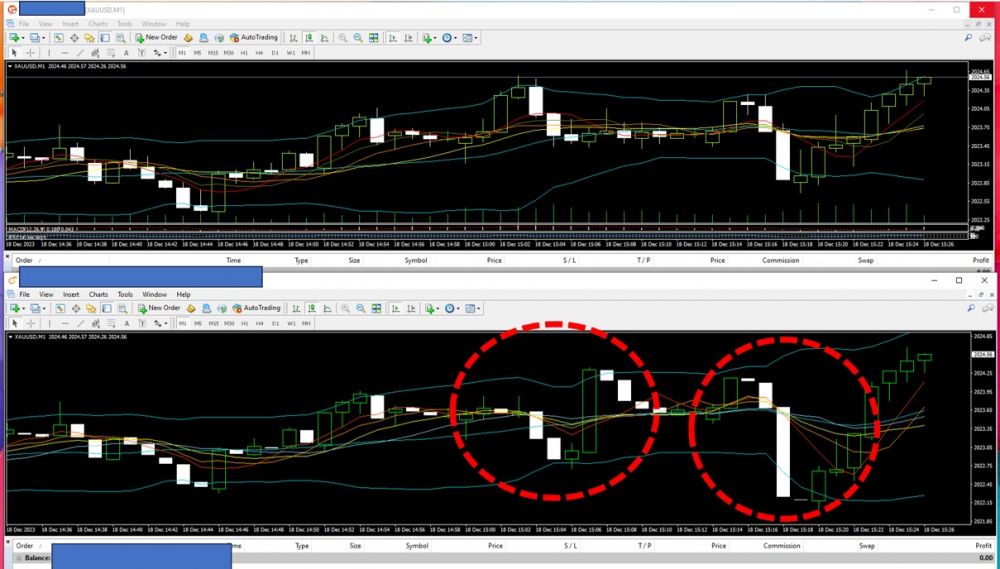Show the Navigator panel in the upper window

[x=89, y=38]
